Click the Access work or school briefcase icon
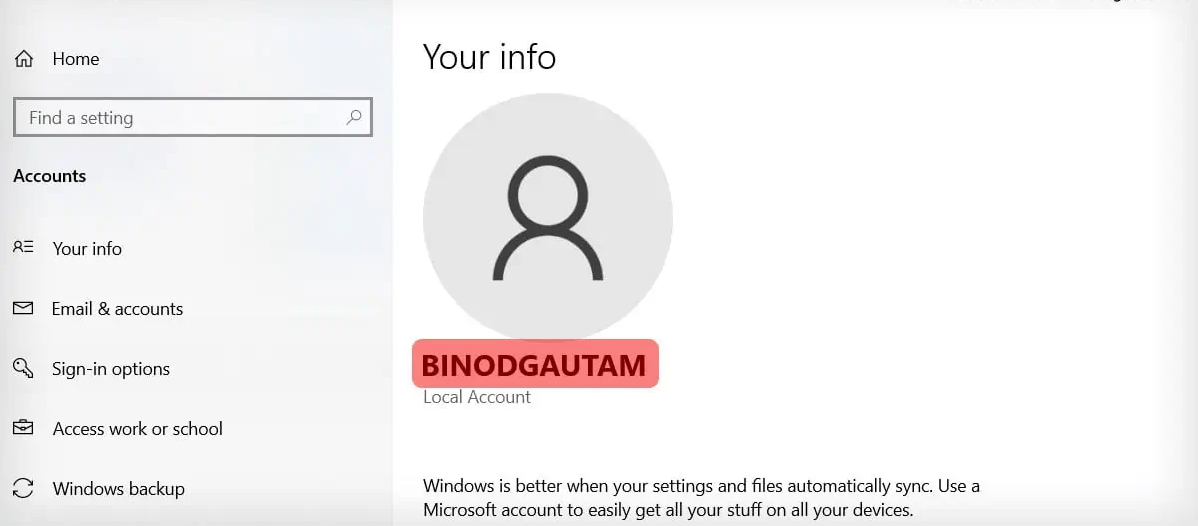1198x526 pixels. click(x=24, y=428)
